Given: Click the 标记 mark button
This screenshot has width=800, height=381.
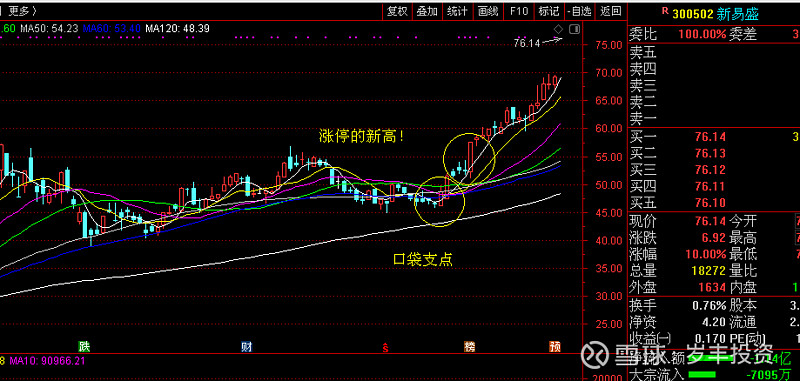Looking at the screenshot, I should click(x=549, y=11).
